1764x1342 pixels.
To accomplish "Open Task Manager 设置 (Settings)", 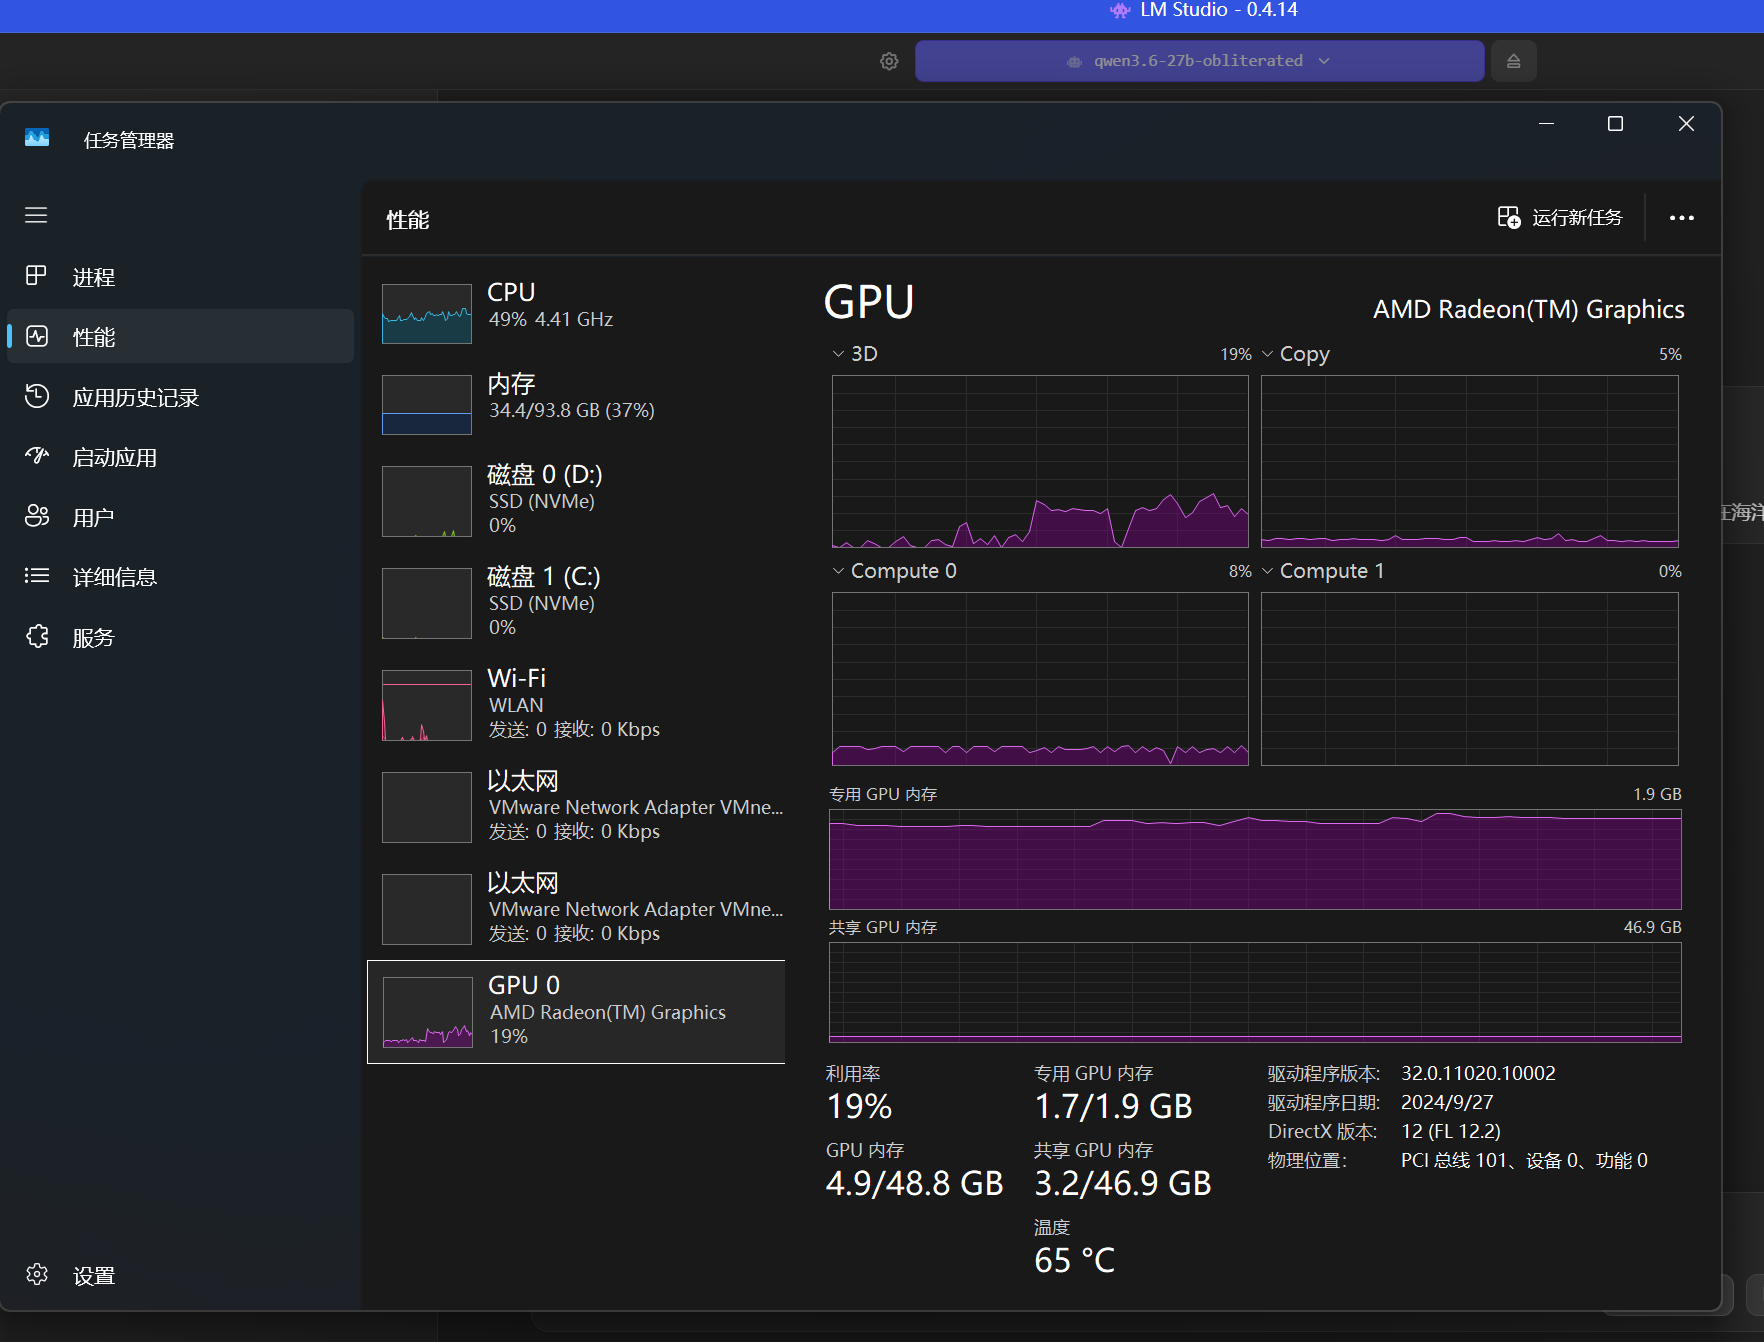I will click(x=180, y=1275).
